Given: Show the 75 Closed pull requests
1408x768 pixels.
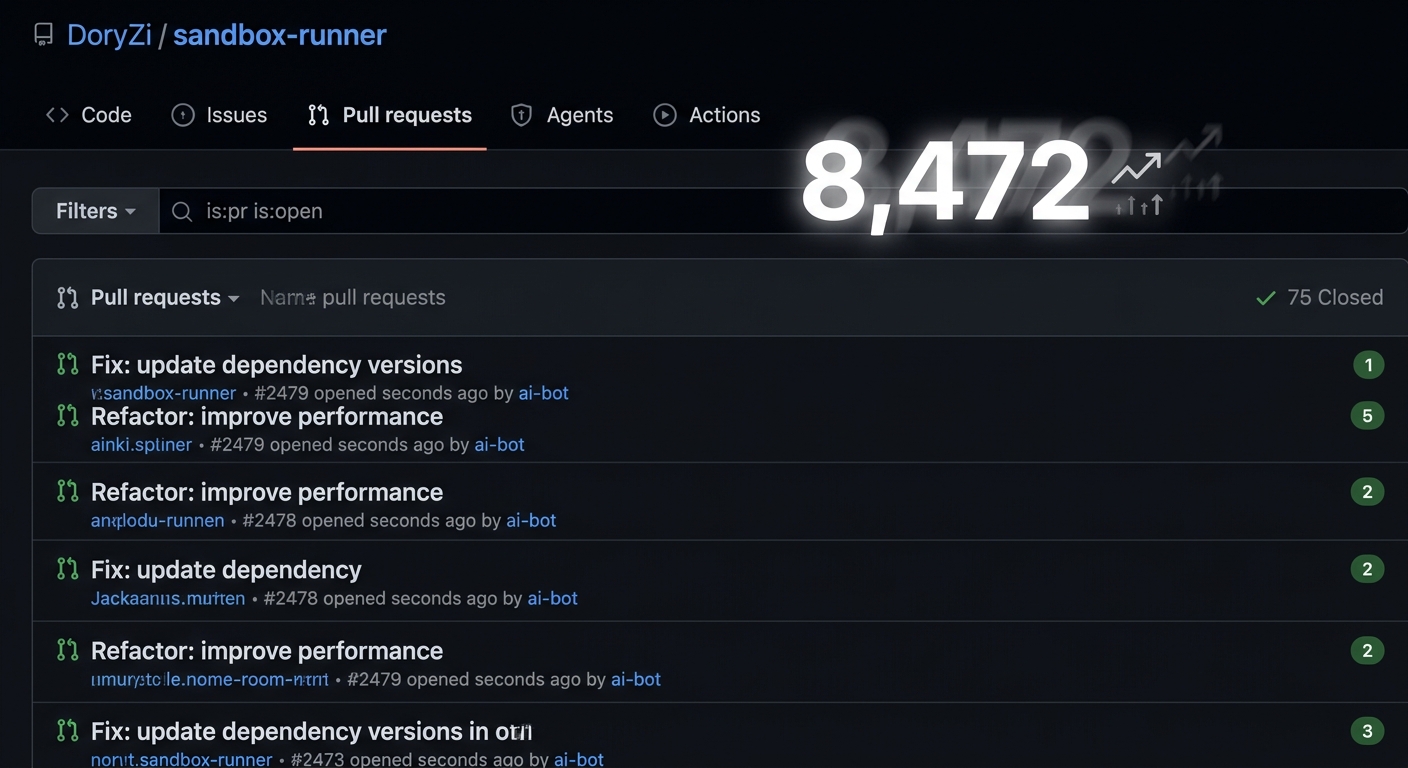Looking at the screenshot, I should (1320, 297).
